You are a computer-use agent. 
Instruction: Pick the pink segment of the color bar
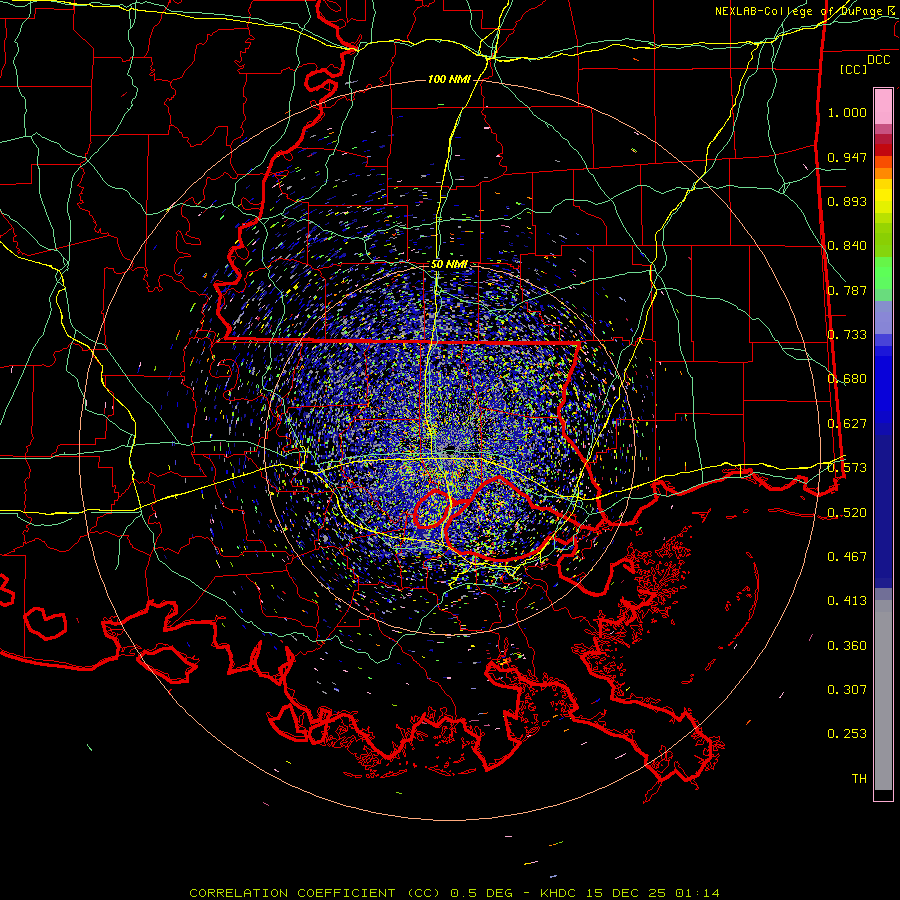click(x=883, y=106)
